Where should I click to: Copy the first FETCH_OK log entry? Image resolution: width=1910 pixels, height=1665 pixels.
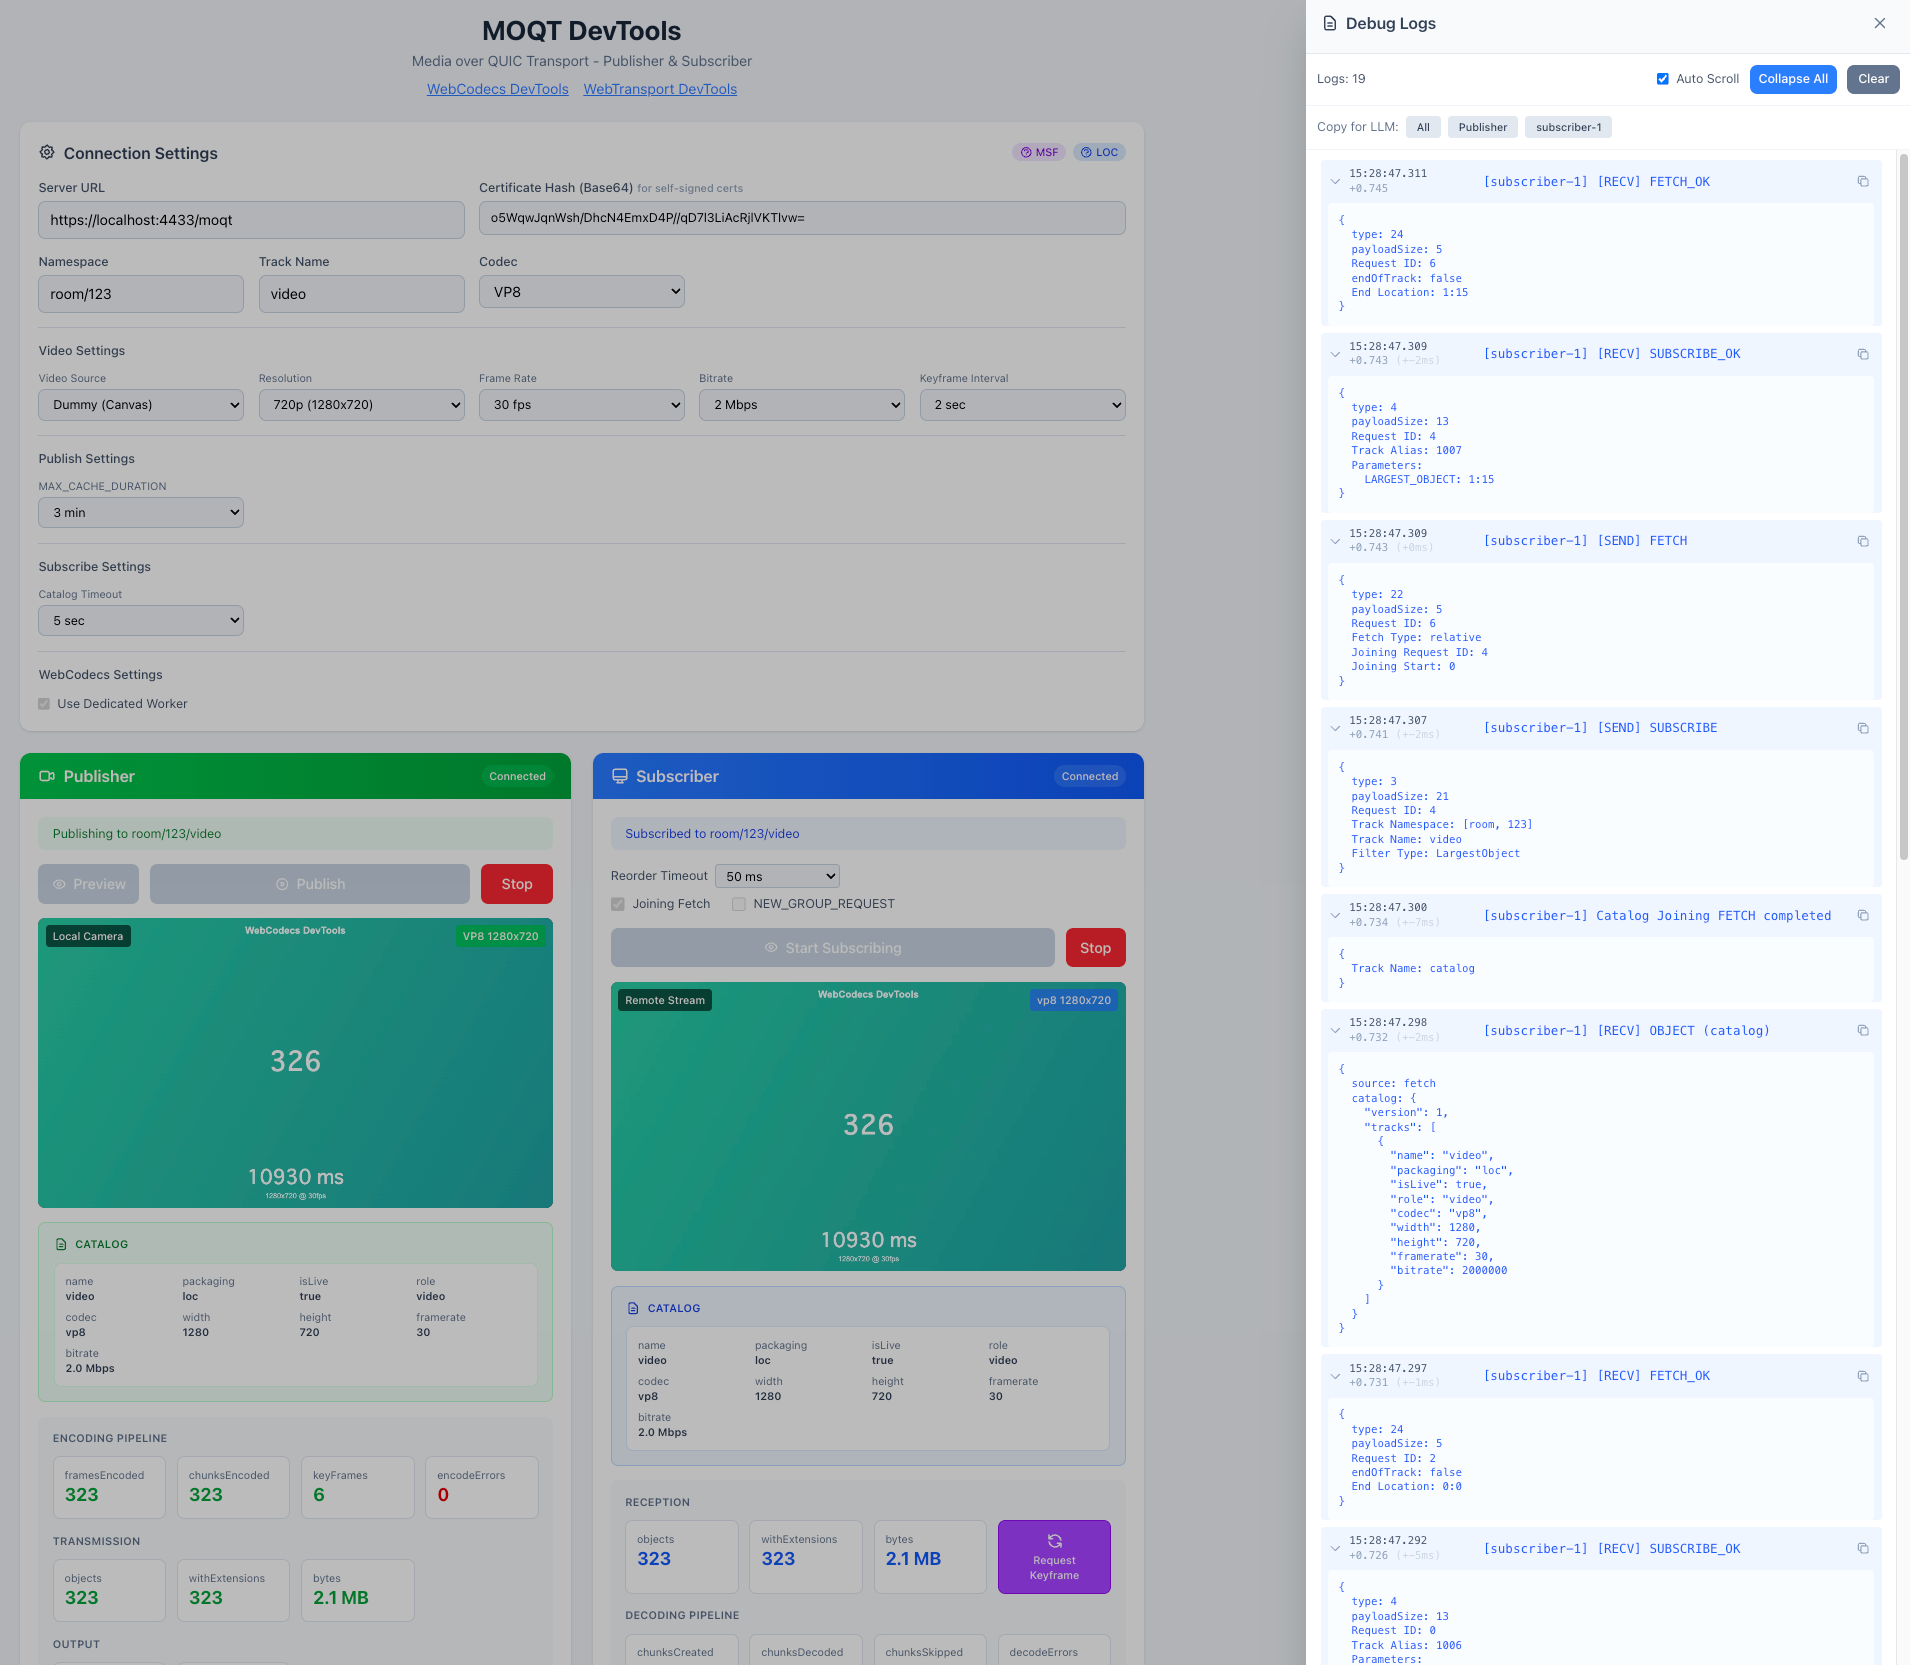(1863, 182)
